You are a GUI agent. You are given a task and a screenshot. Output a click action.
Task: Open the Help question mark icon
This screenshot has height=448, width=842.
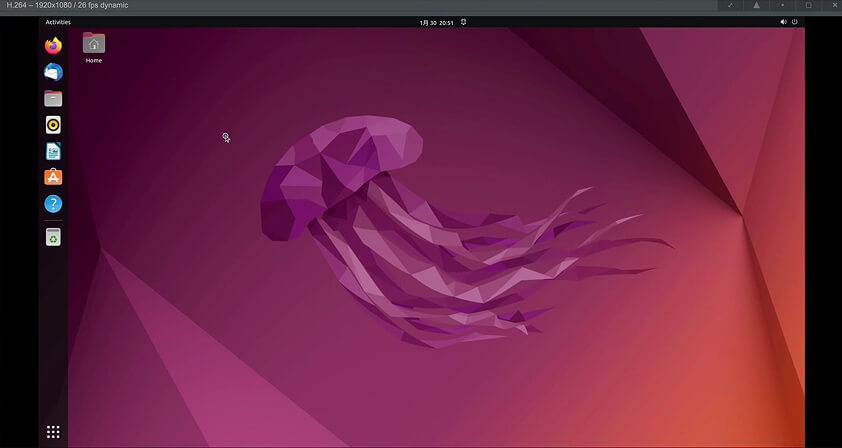click(53, 204)
